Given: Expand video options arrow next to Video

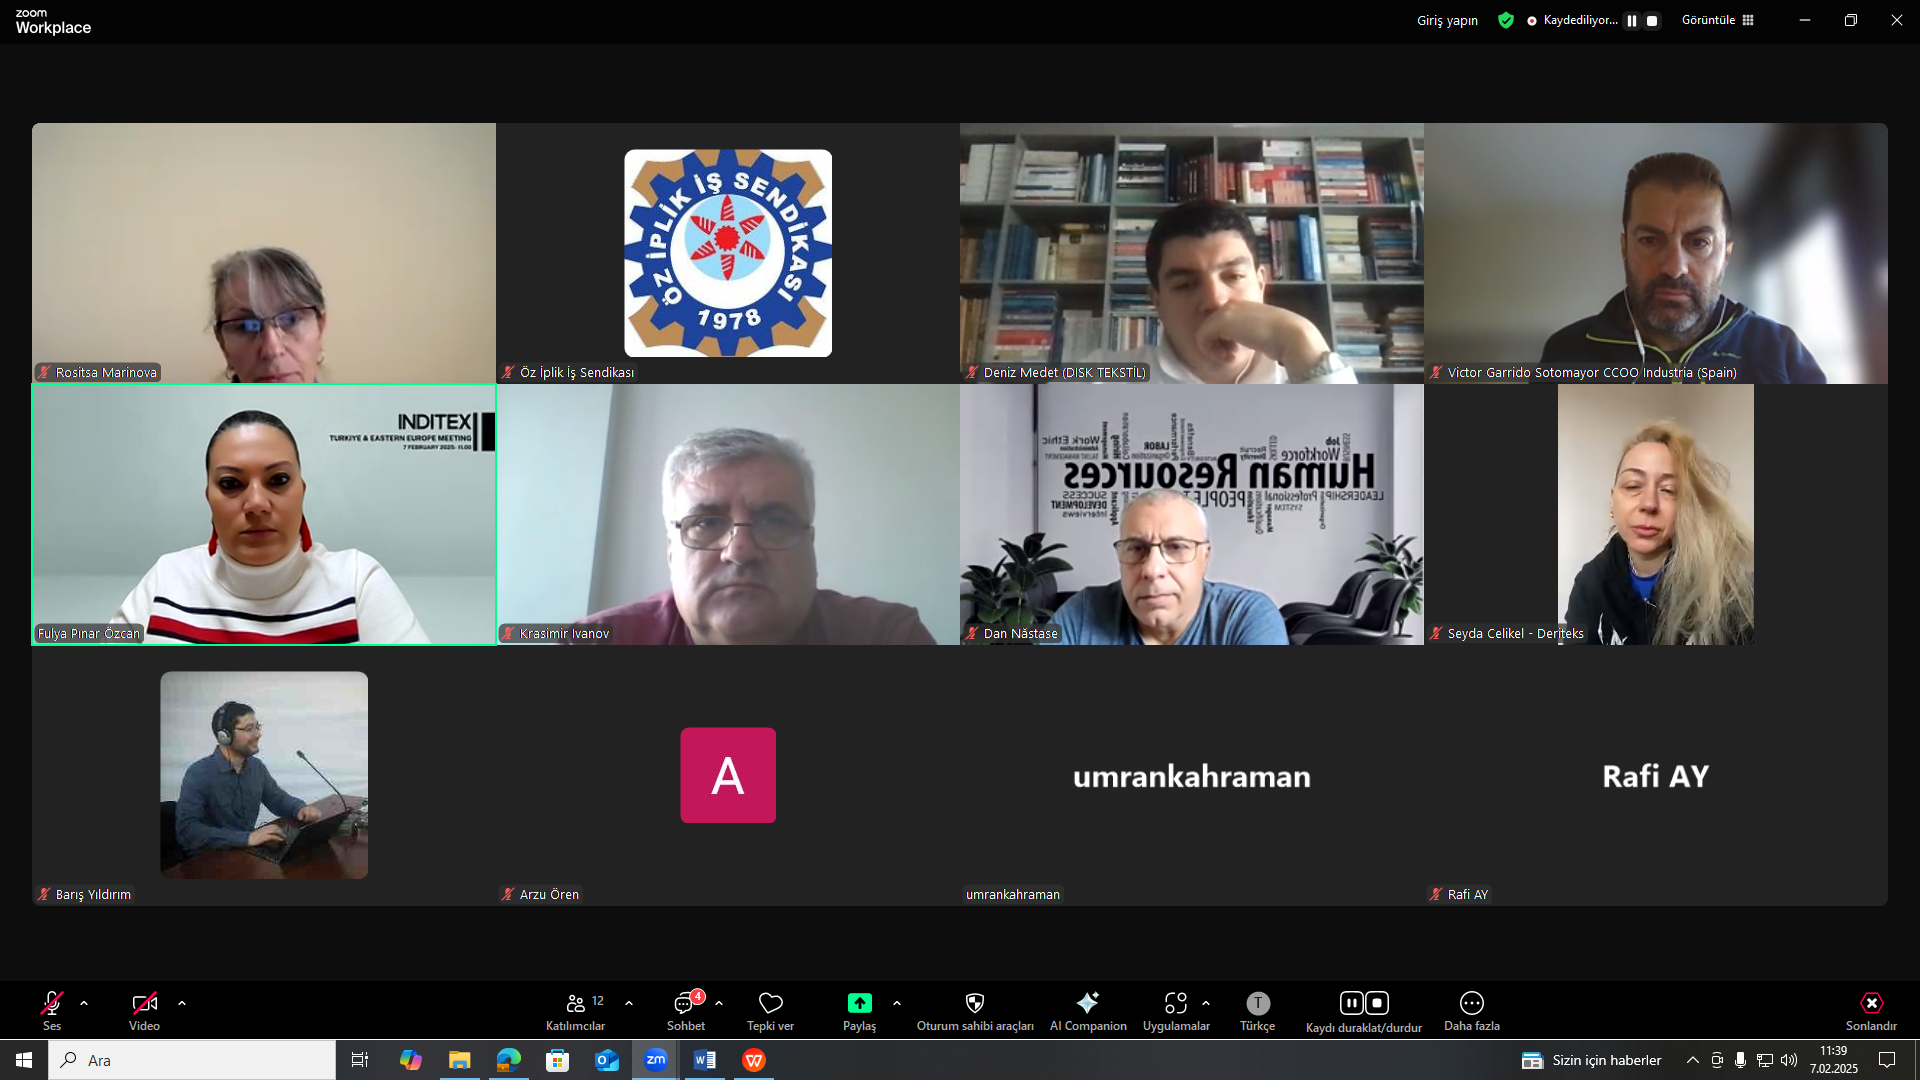Looking at the screenshot, I should tap(182, 1003).
